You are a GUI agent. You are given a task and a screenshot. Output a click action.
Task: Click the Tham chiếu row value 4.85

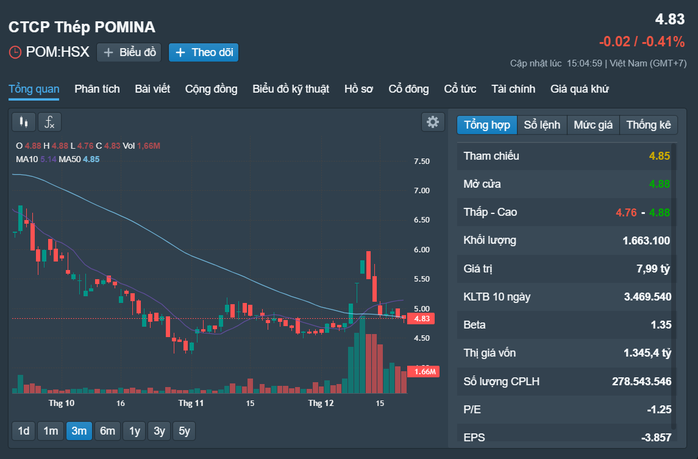[x=659, y=156]
